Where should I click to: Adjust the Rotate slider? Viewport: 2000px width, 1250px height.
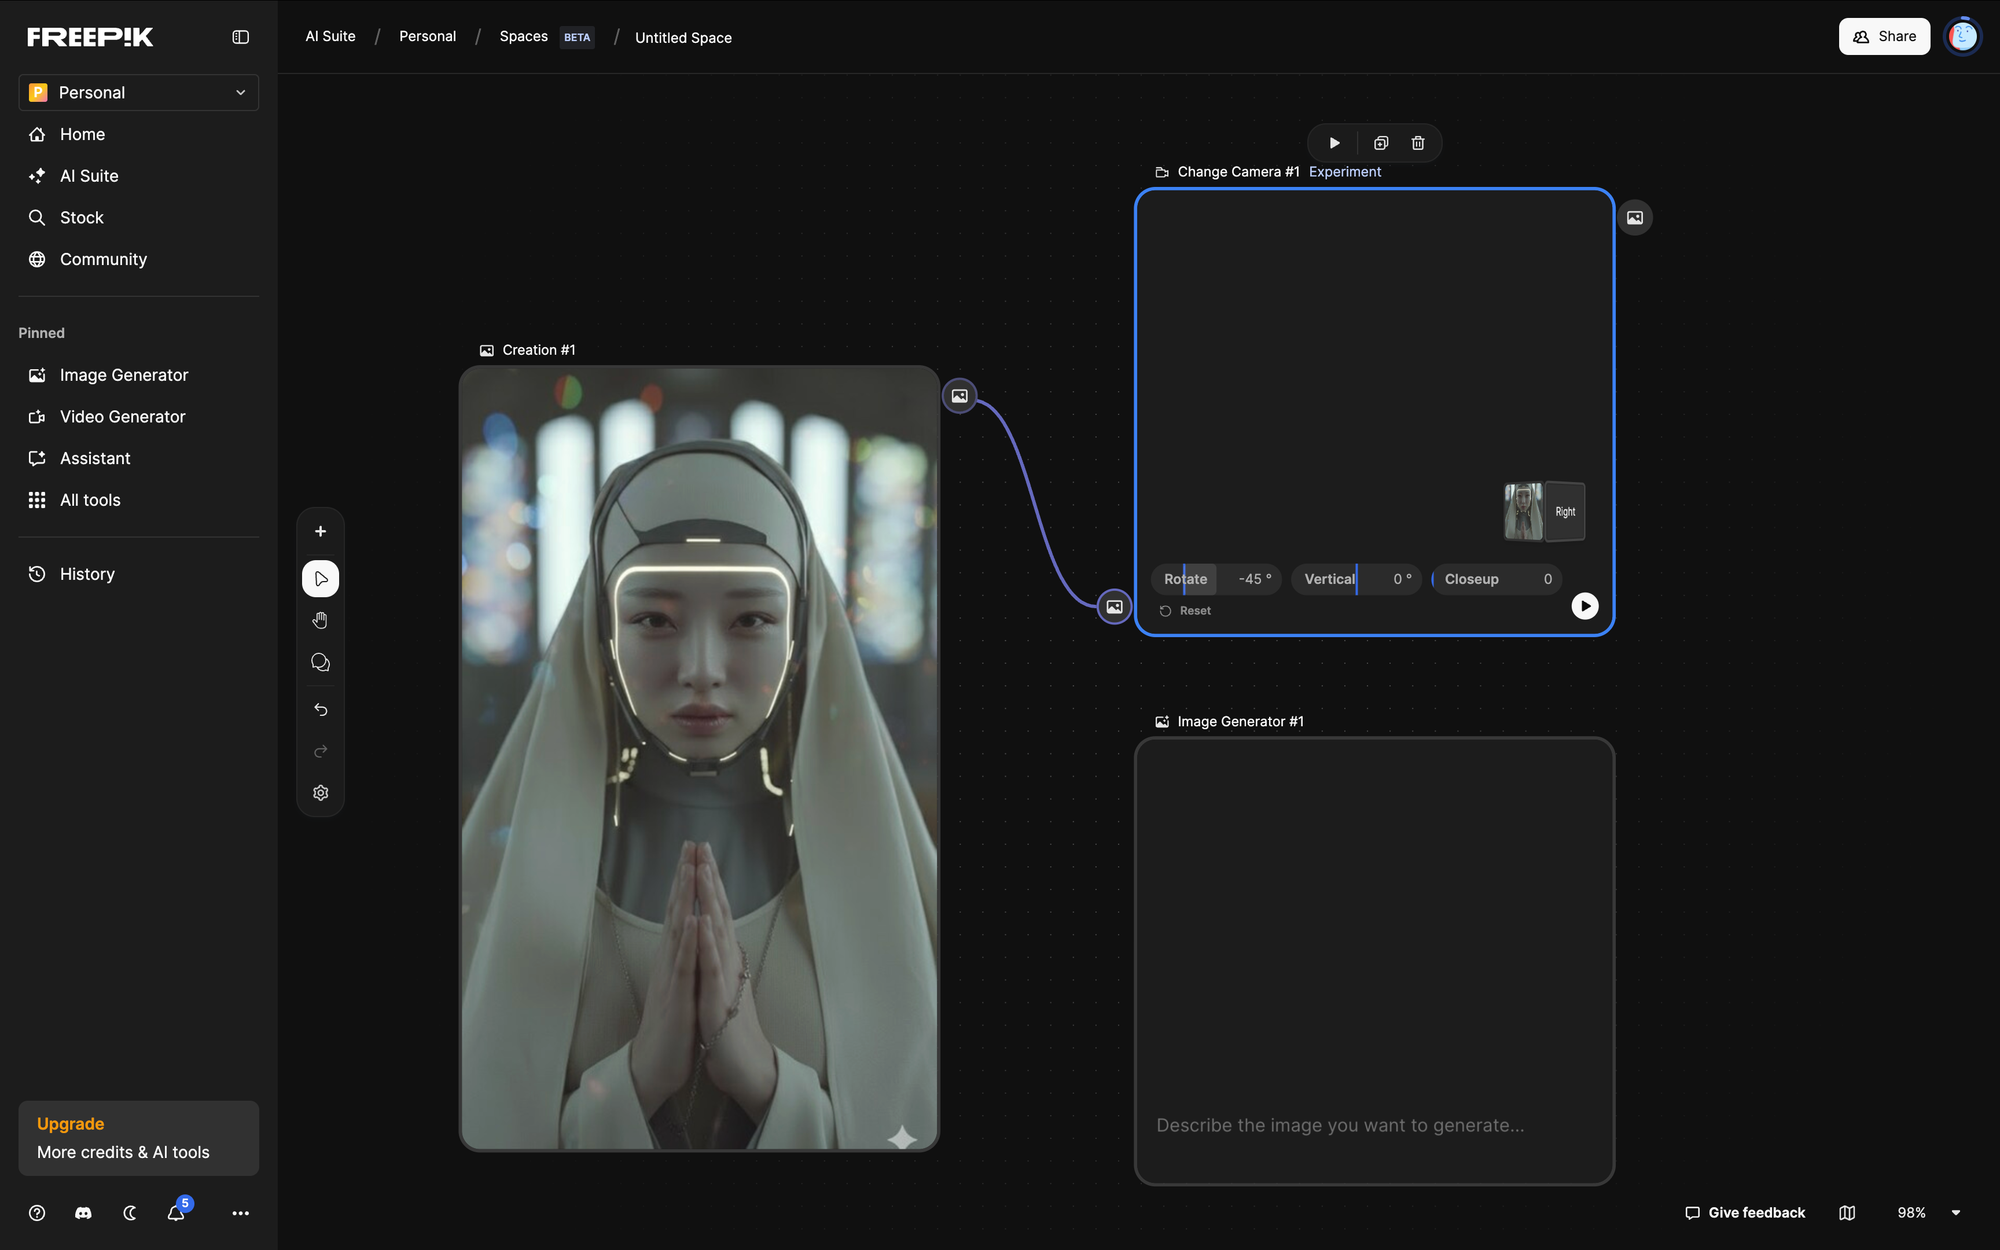(1216, 579)
